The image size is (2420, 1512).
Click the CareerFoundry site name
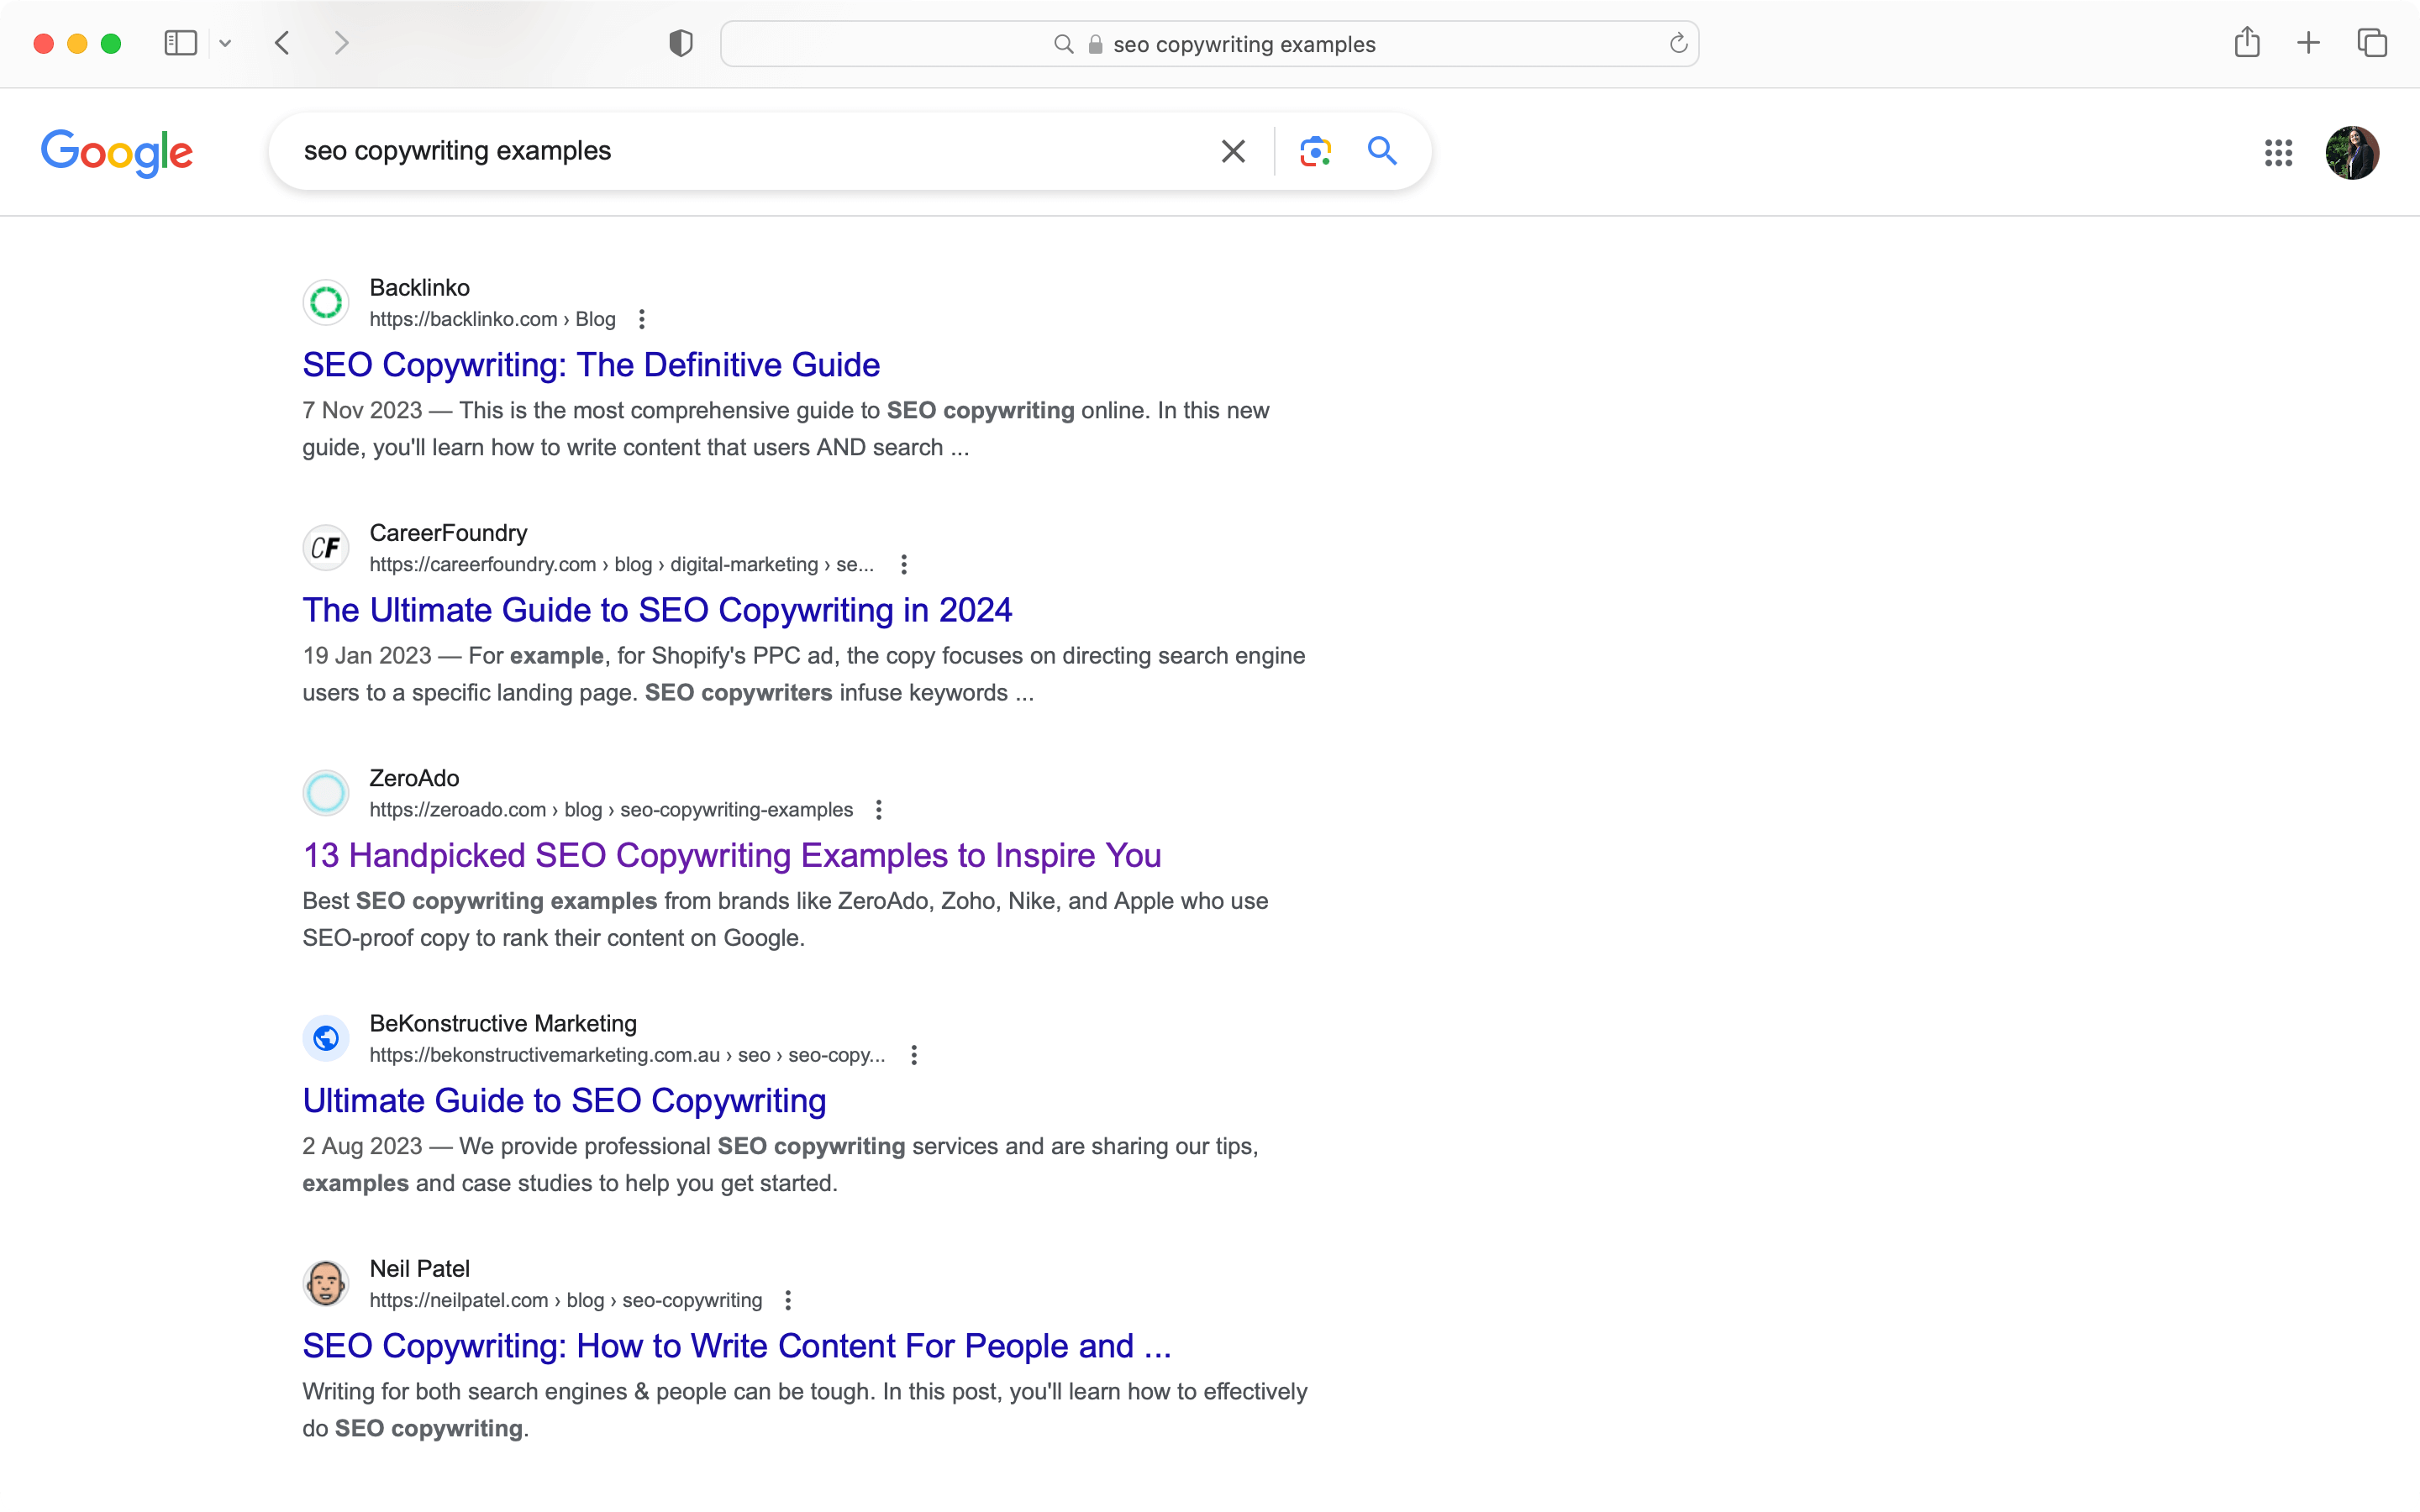point(448,533)
